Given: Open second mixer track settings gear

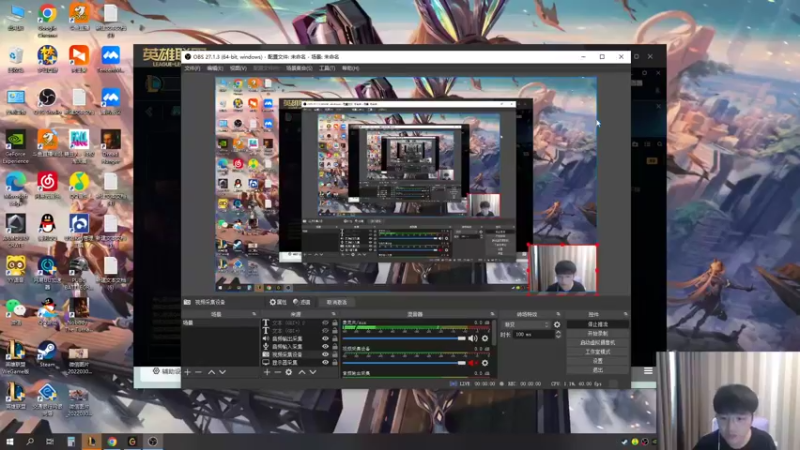Looking at the screenshot, I should point(485,363).
